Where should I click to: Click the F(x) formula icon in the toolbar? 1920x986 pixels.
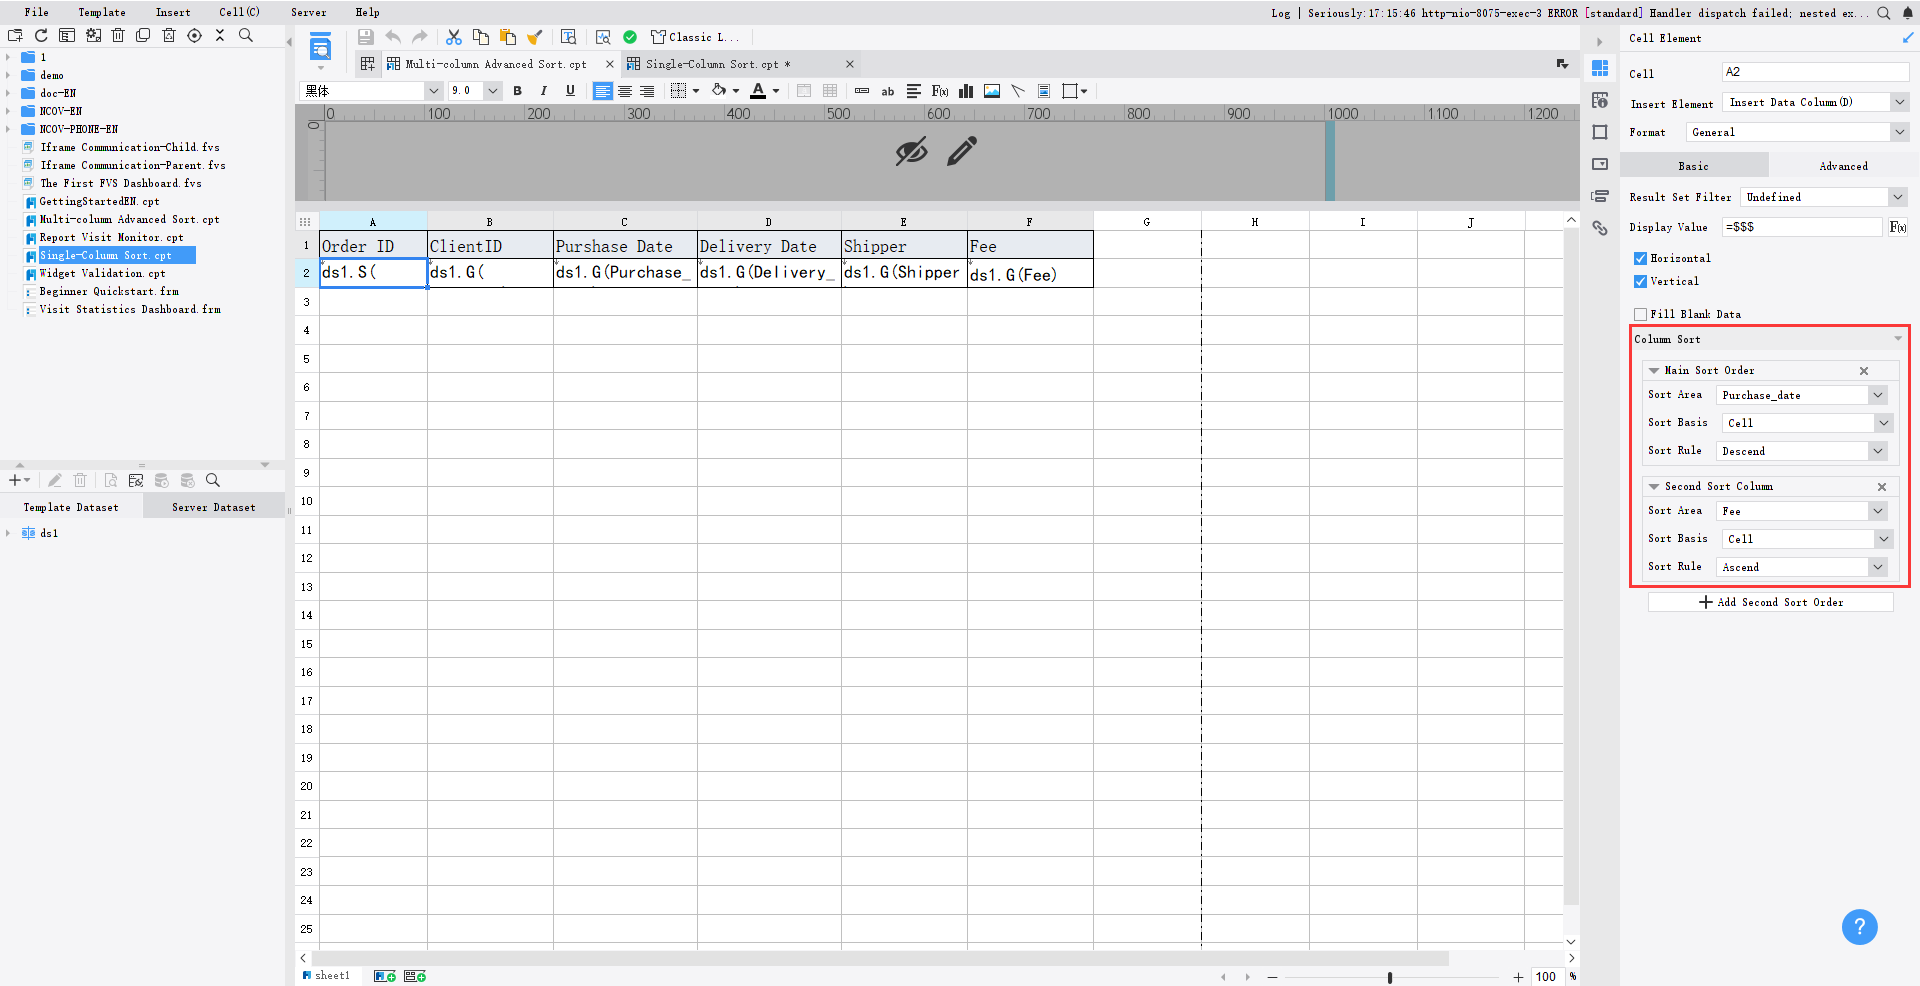tap(940, 91)
